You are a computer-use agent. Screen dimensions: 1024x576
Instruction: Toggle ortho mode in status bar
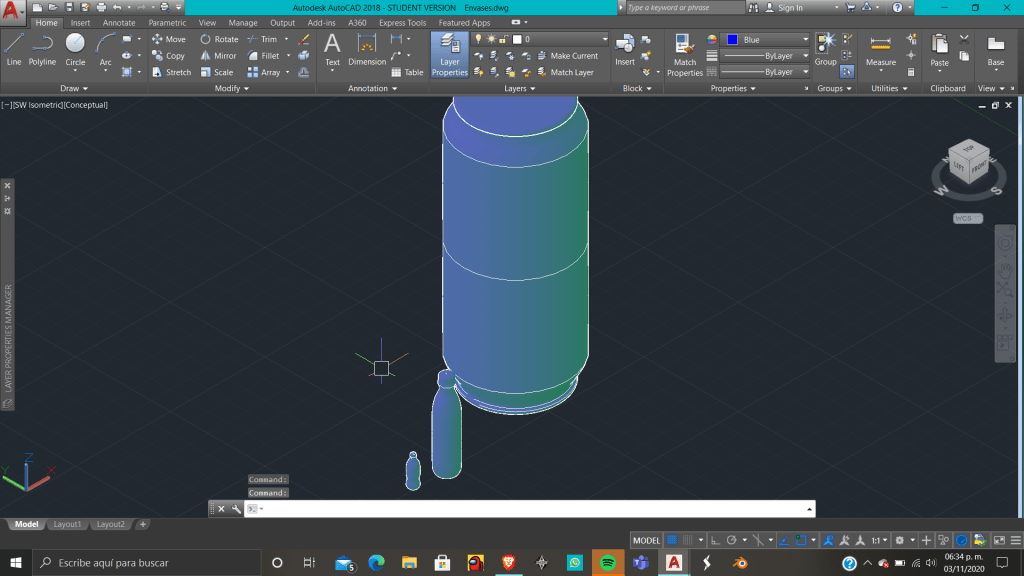(x=716, y=540)
